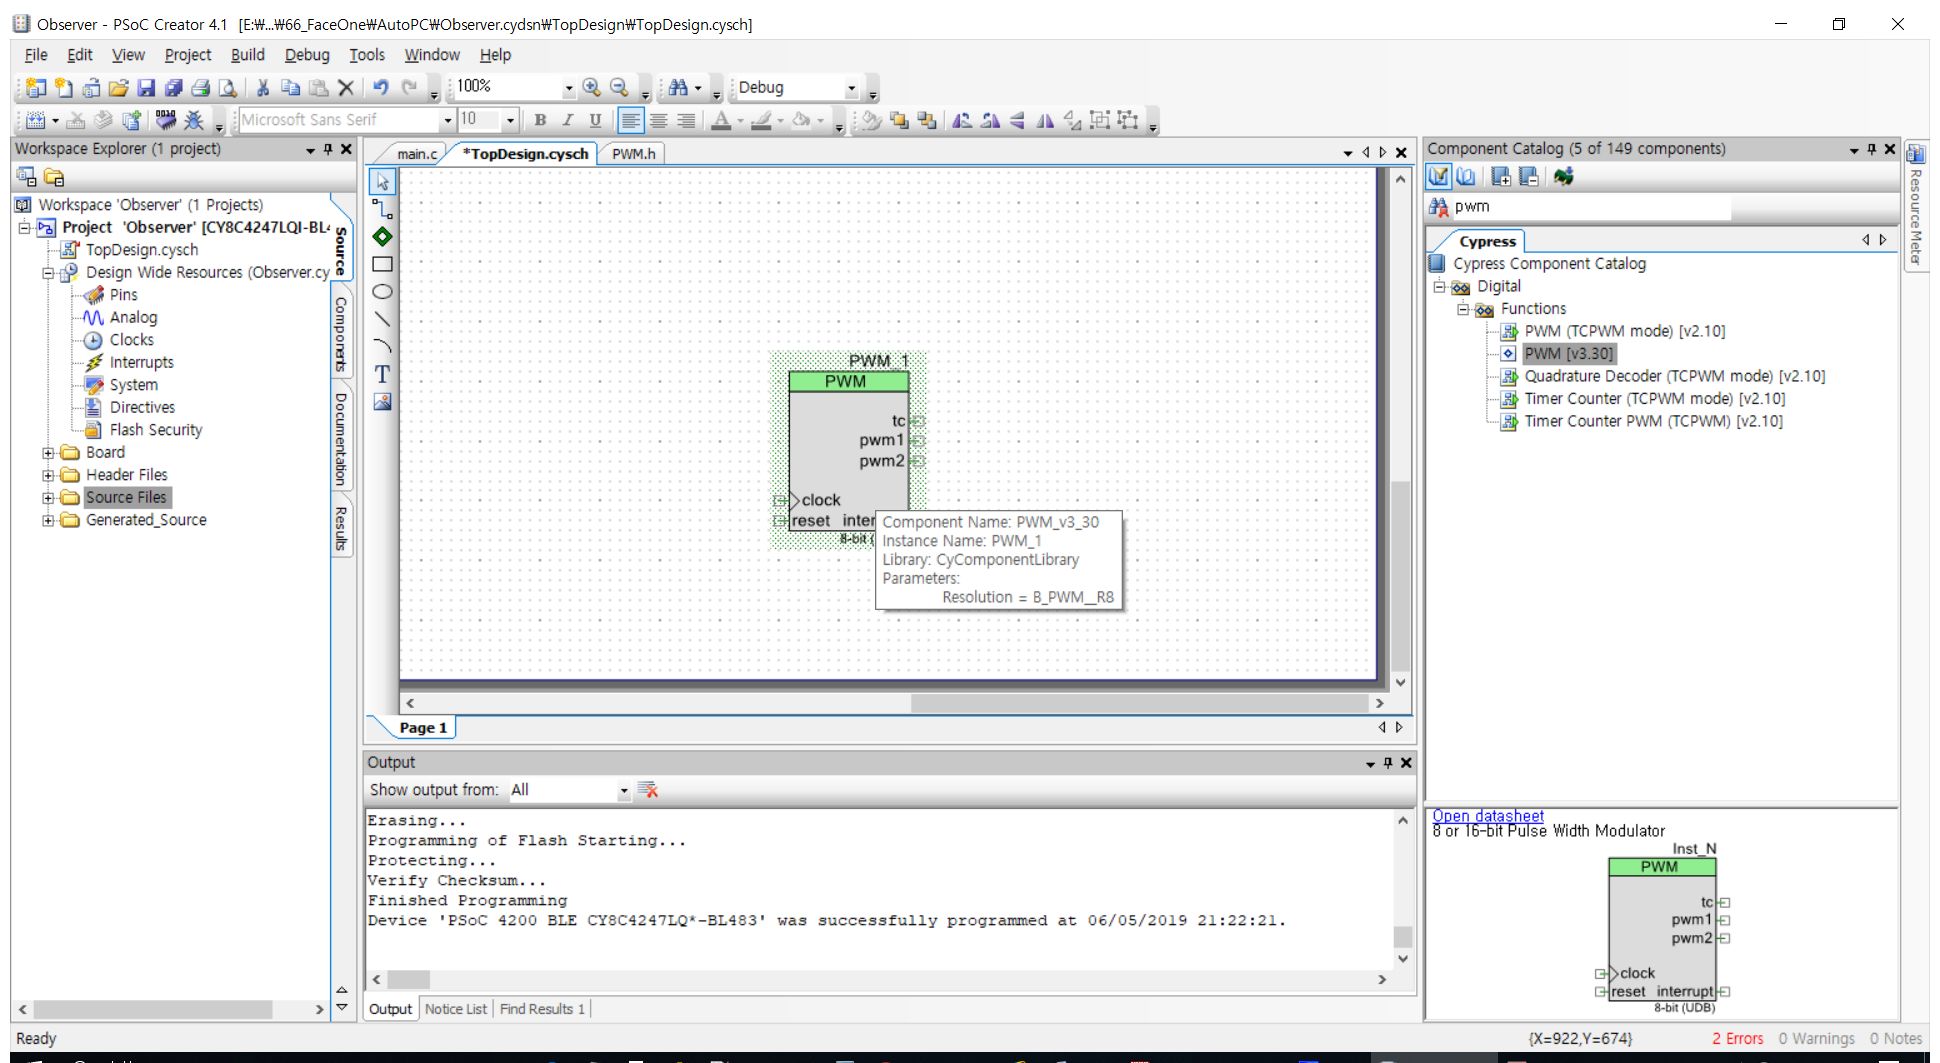Toggle align right text button
This screenshot has width=1940, height=1063.
click(x=686, y=120)
